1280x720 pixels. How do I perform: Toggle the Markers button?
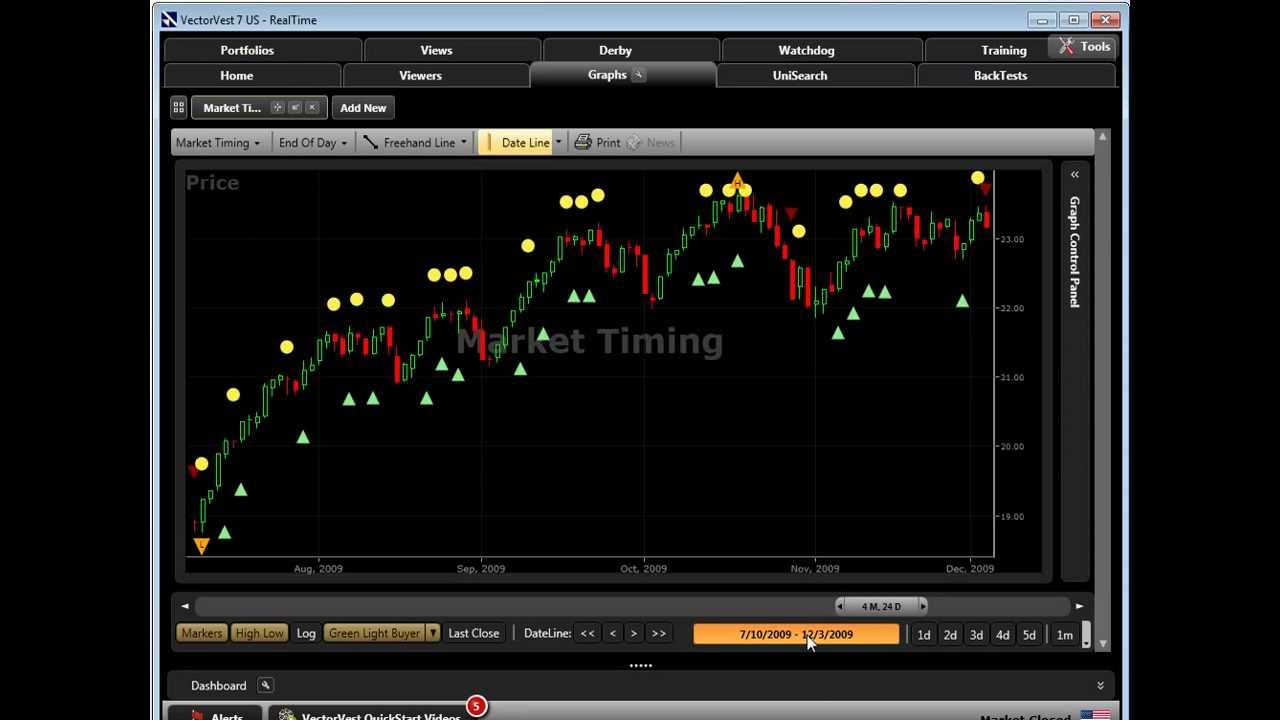point(201,633)
